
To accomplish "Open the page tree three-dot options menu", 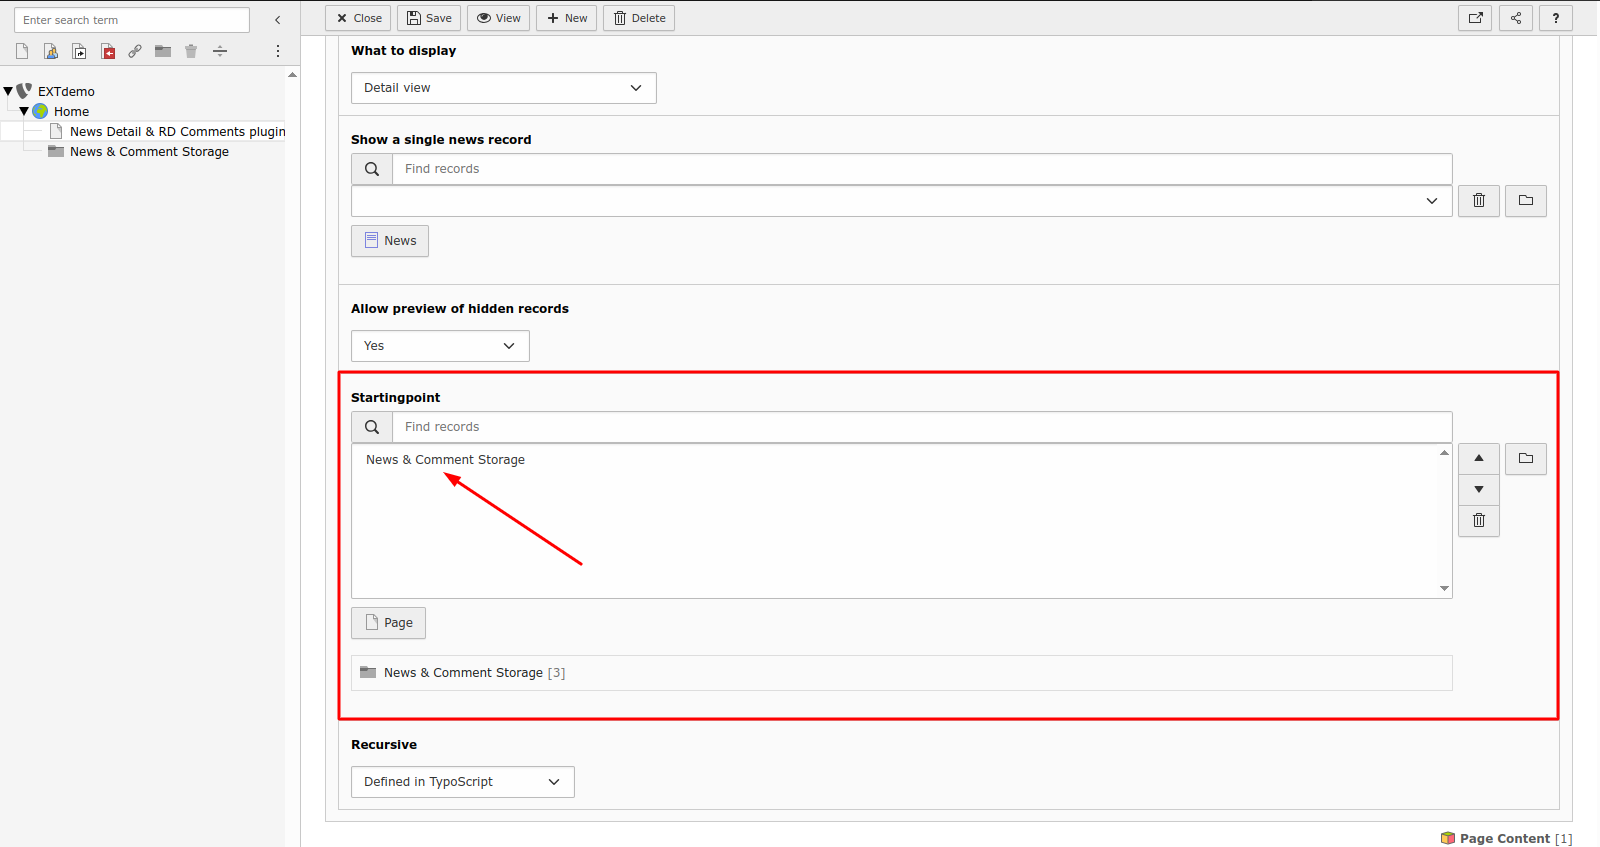I will 278,51.
